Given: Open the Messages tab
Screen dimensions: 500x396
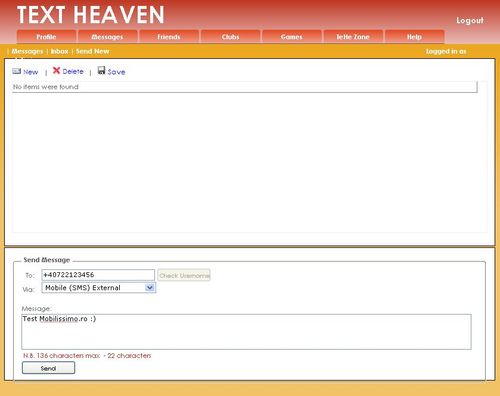Looking at the screenshot, I should pyautogui.click(x=107, y=37).
